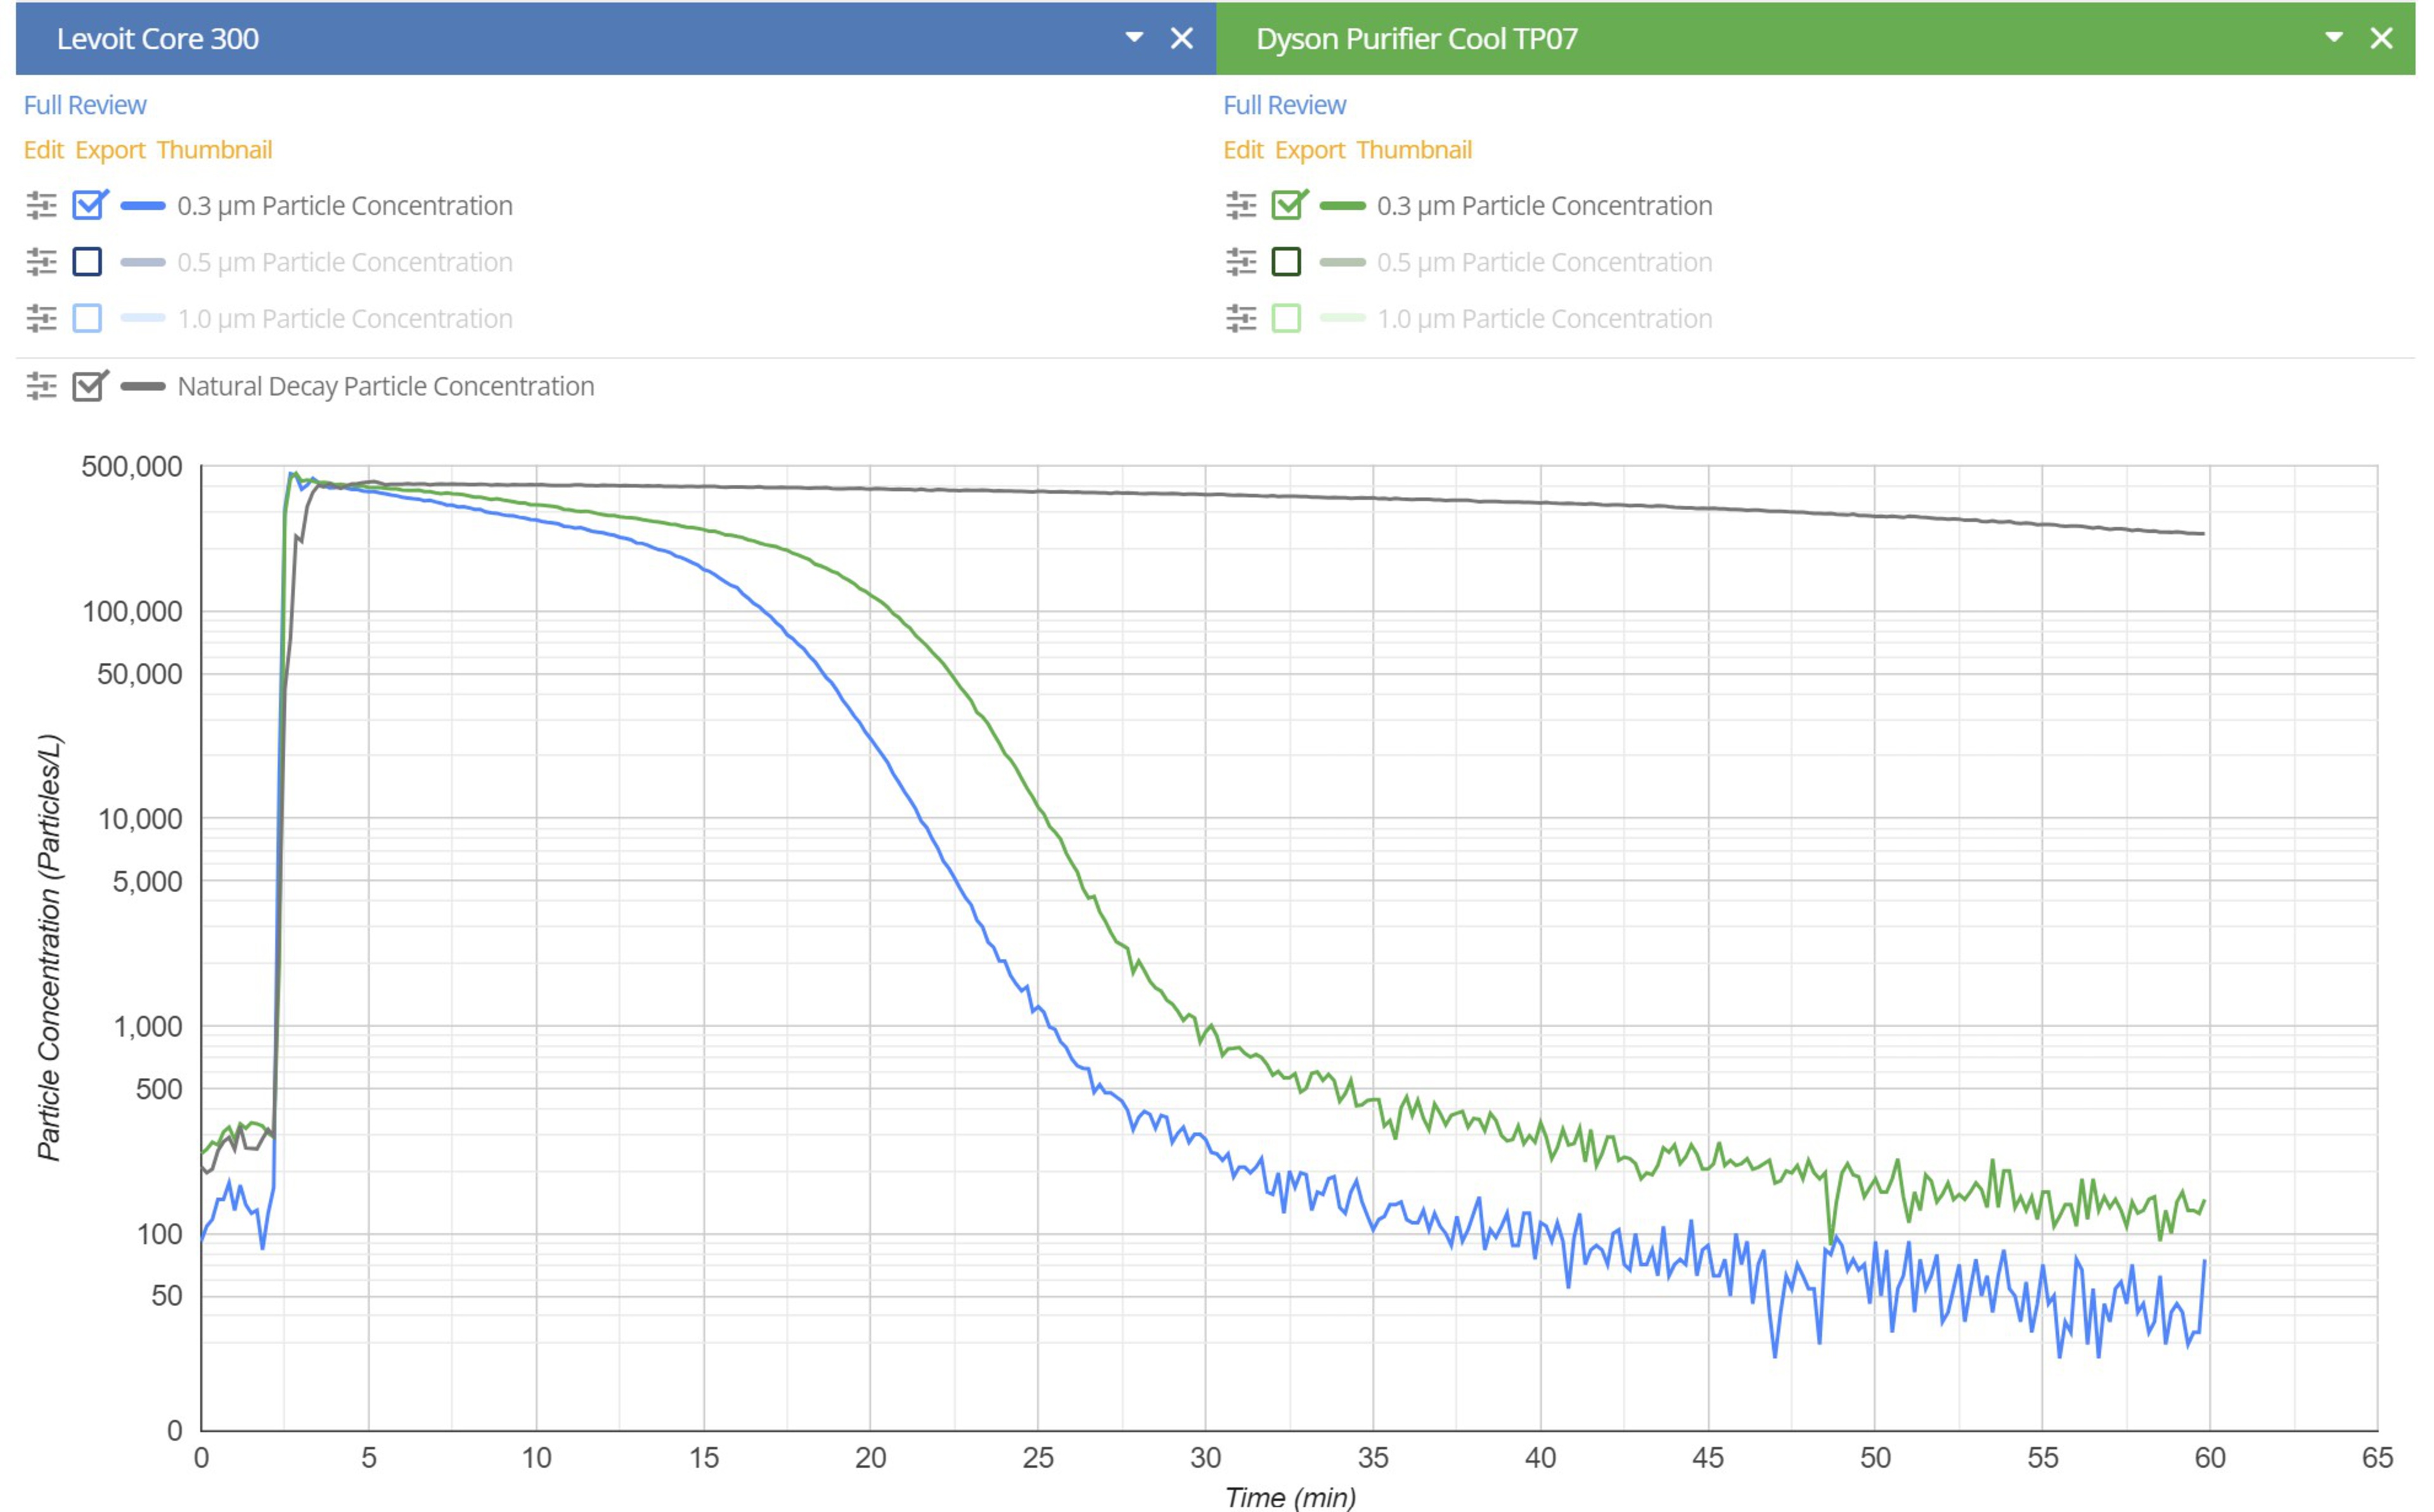
Task: Click Edit under Dyson Purifier Cool TP07
Action: (1243, 150)
